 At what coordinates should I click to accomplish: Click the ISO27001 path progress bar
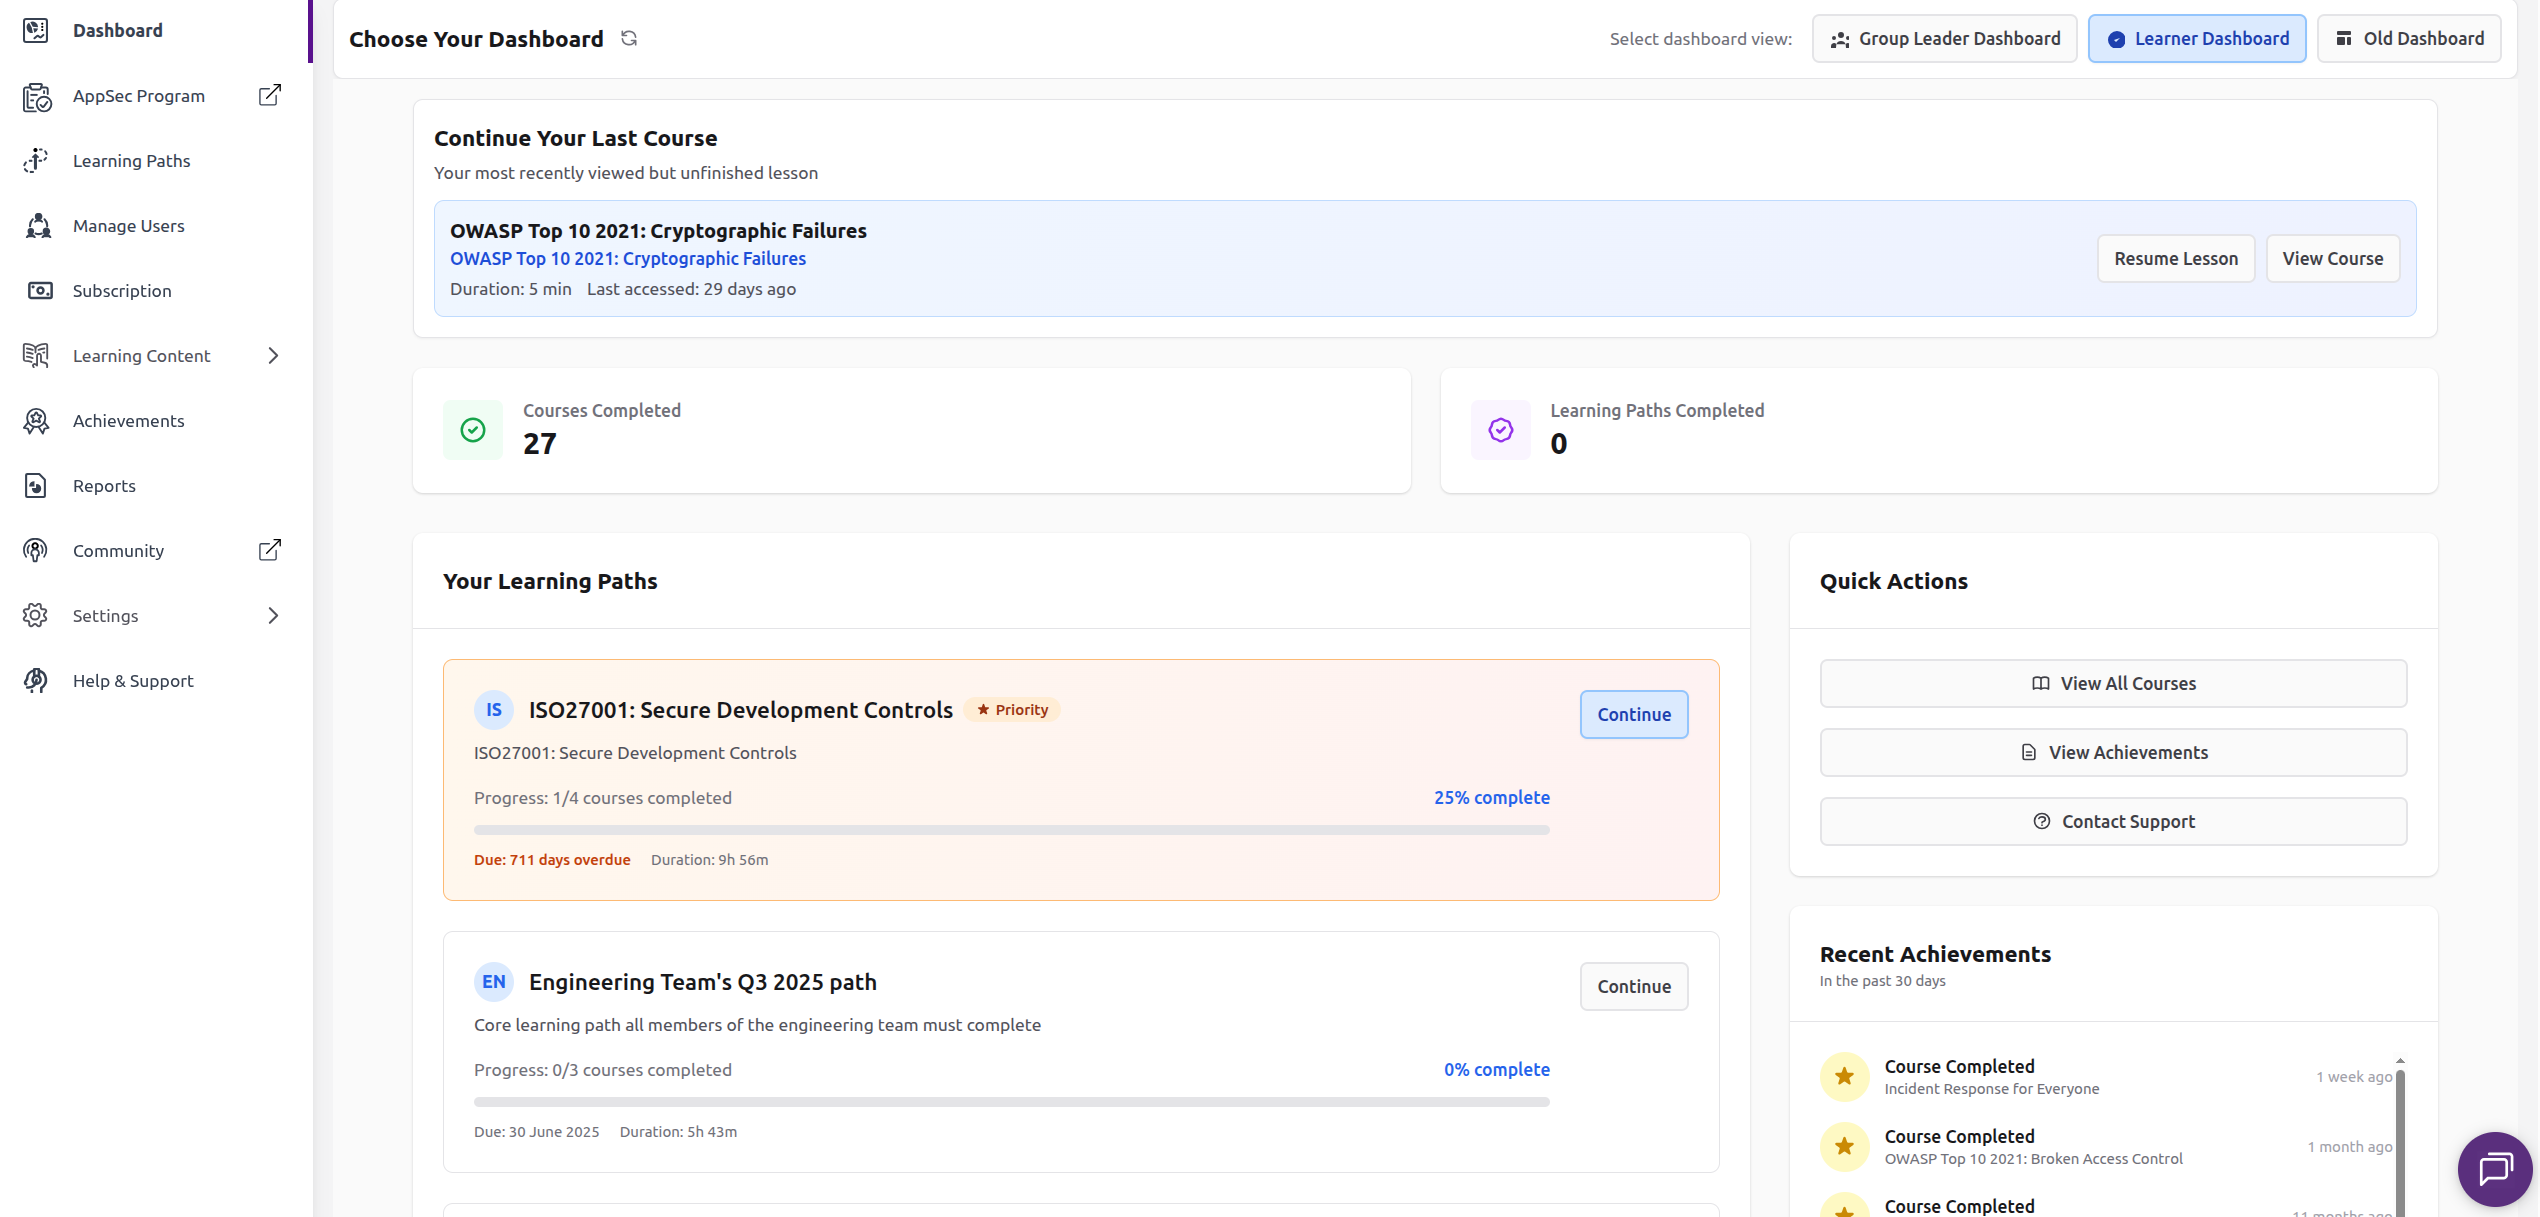[x=1011, y=830]
